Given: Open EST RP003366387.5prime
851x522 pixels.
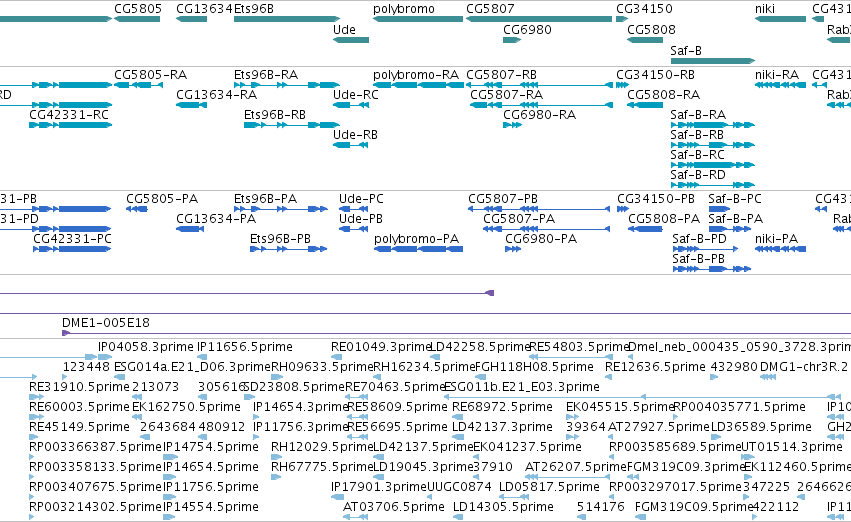Looking at the screenshot, I should click(96, 447).
